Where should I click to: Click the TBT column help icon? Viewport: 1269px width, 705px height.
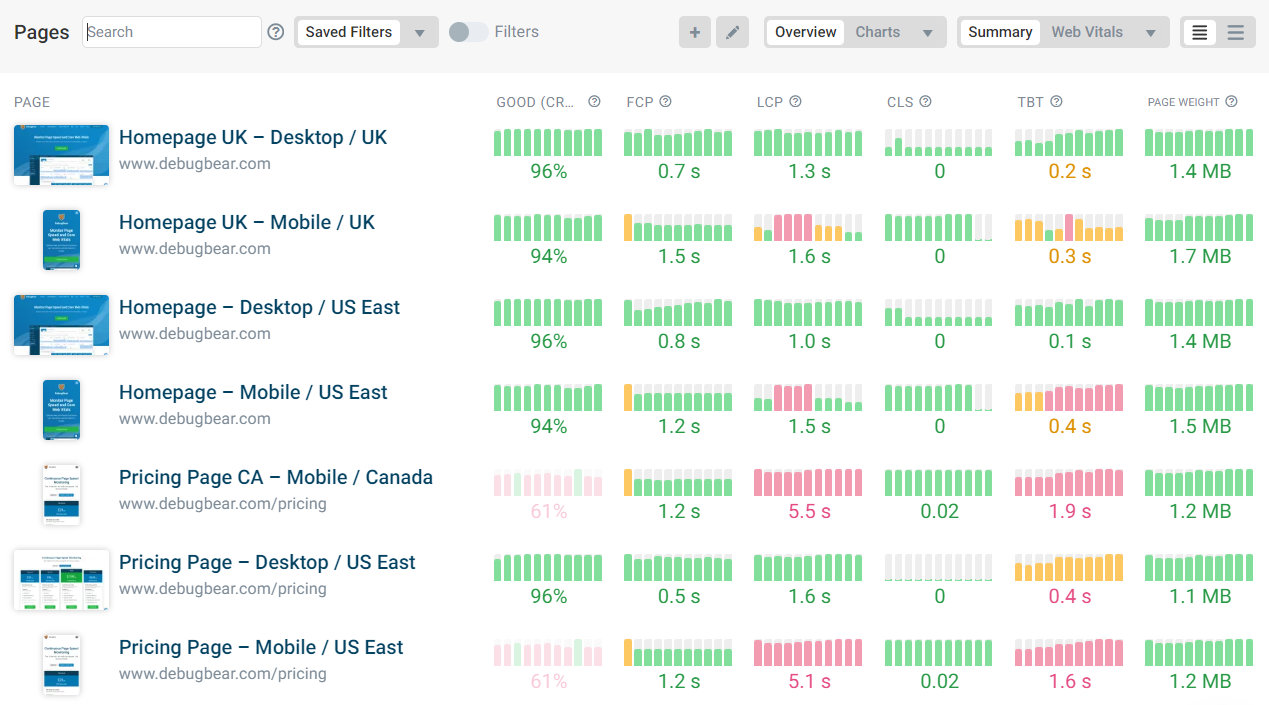(x=1056, y=101)
